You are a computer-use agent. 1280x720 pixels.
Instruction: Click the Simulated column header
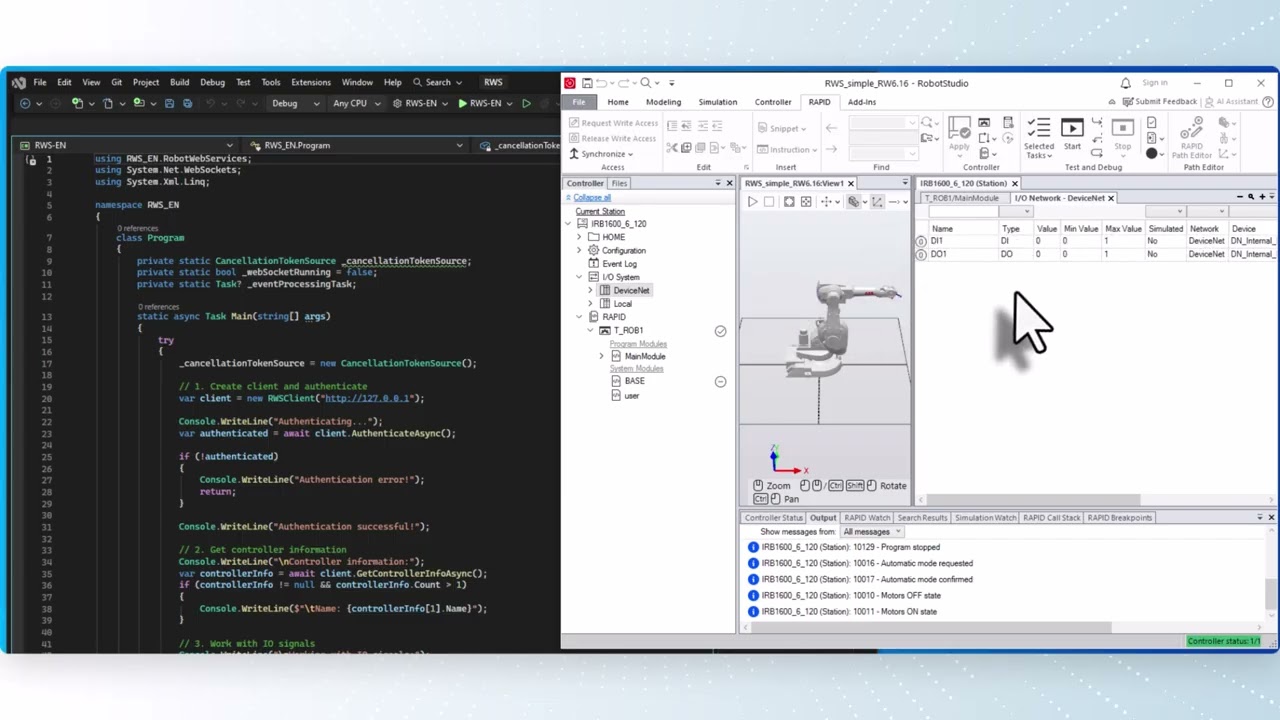point(1166,229)
